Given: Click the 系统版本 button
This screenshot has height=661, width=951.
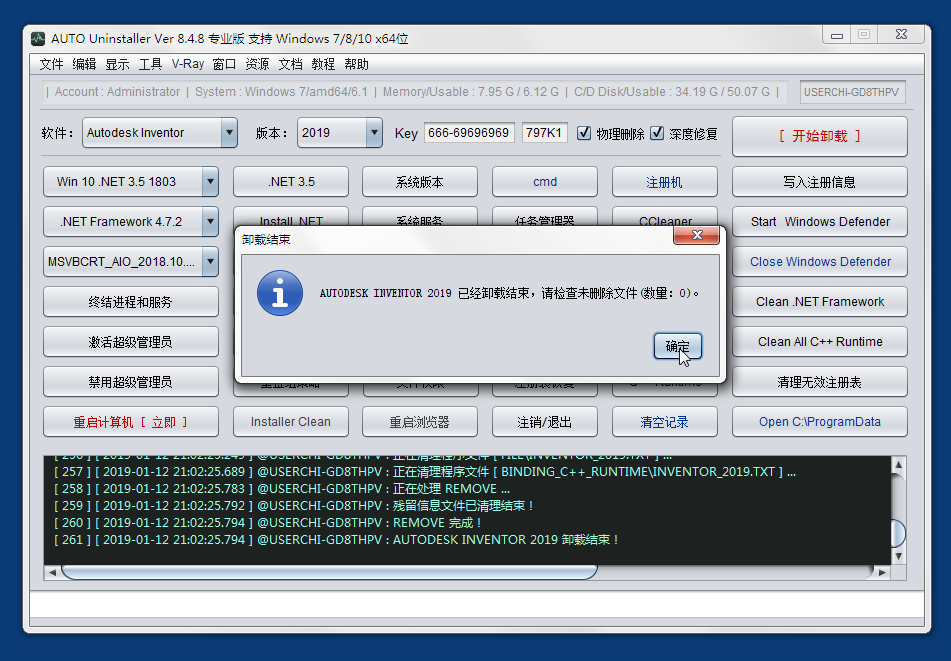Looking at the screenshot, I should click(420, 181).
